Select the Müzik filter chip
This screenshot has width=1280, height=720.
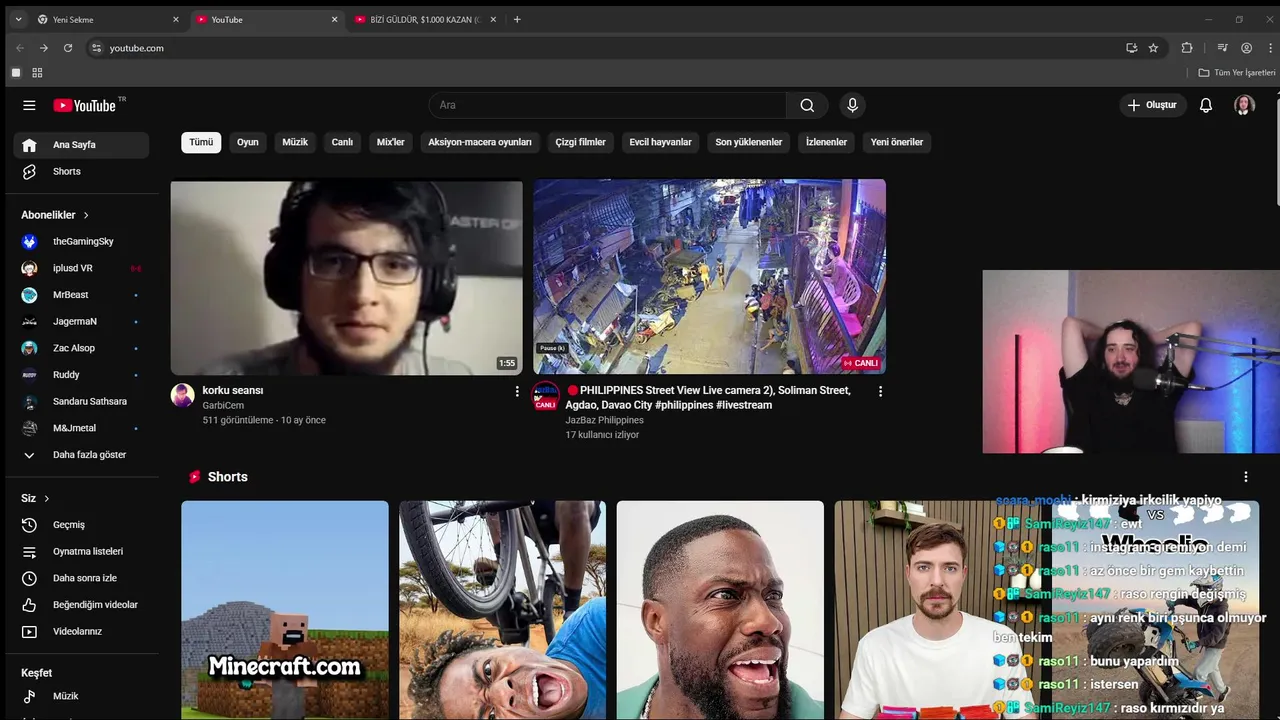(295, 142)
